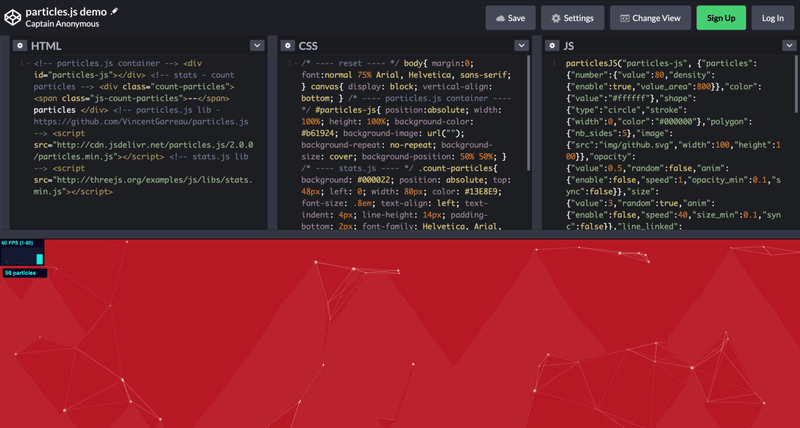
Task: Click the #13E8E9 color value in CSS
Action: pyautogui.click(x=482, y=191)
